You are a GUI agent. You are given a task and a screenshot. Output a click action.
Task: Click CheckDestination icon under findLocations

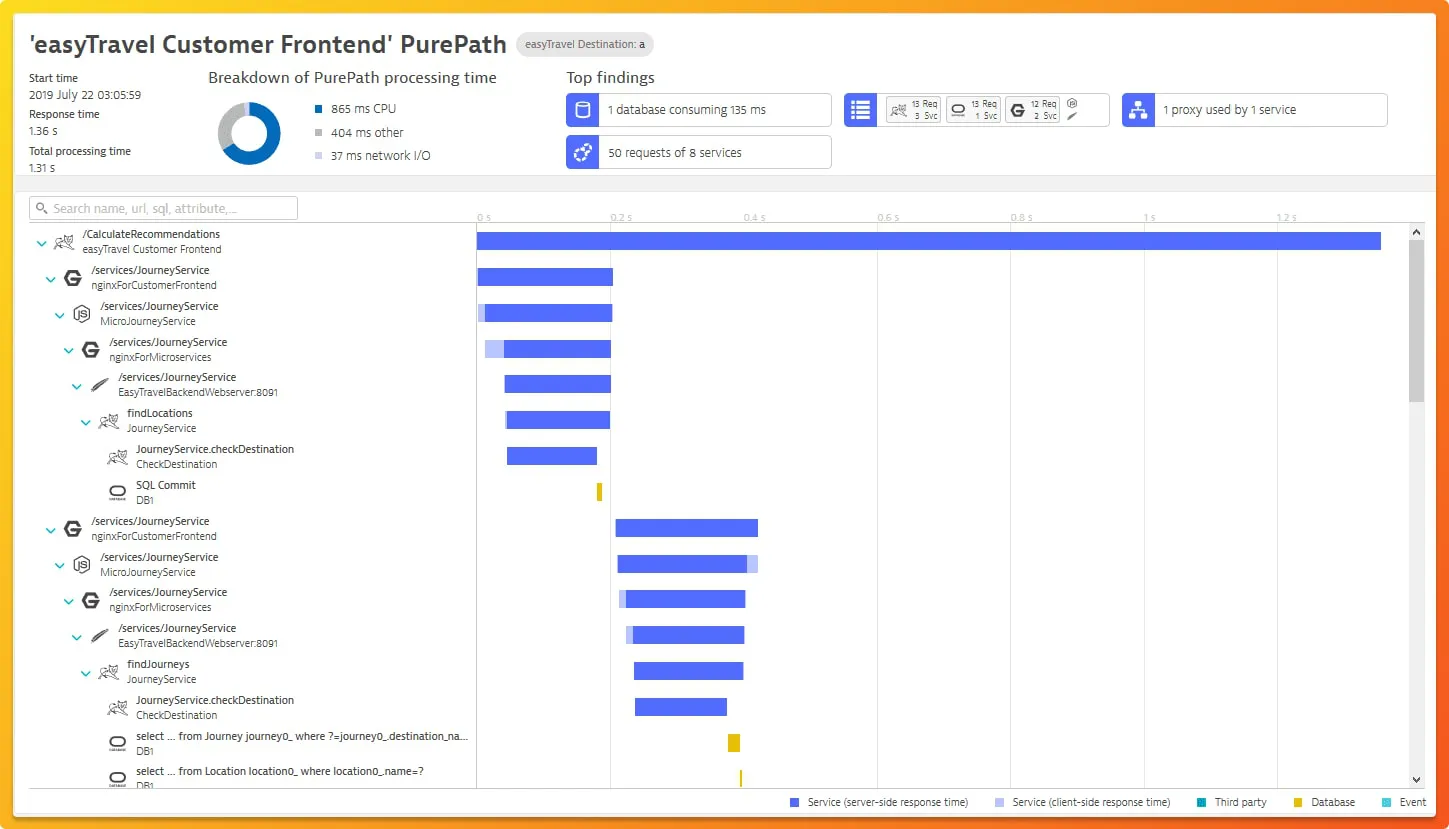pos(117,457)
